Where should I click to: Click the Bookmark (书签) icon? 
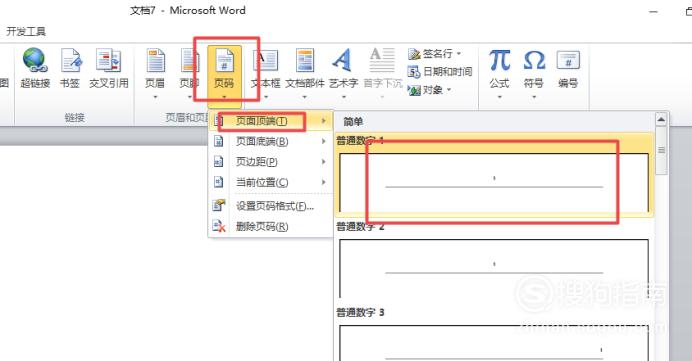click(70, 60)
